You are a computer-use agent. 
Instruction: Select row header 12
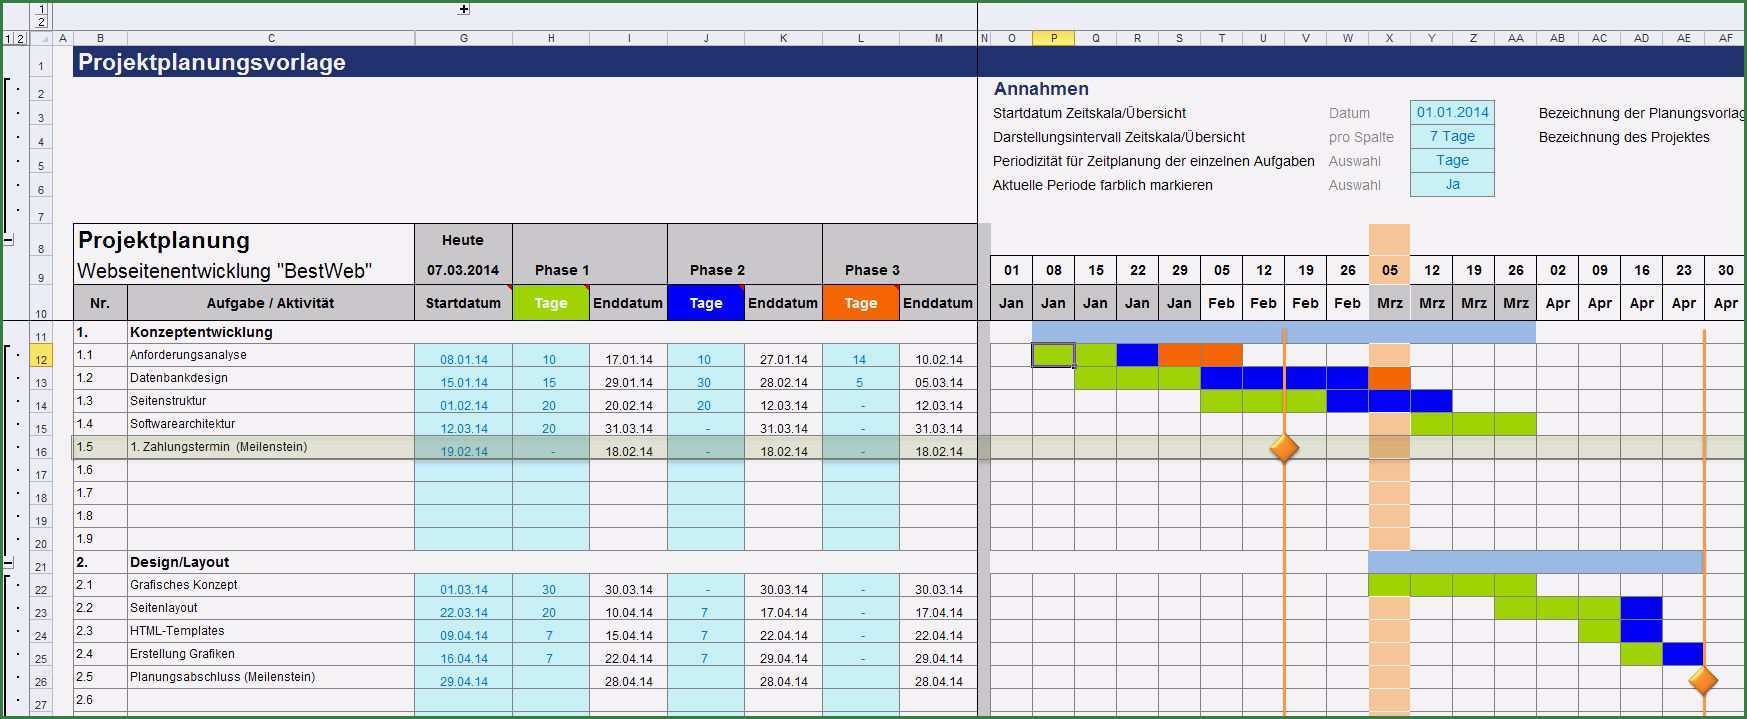(x=41, y=360)
